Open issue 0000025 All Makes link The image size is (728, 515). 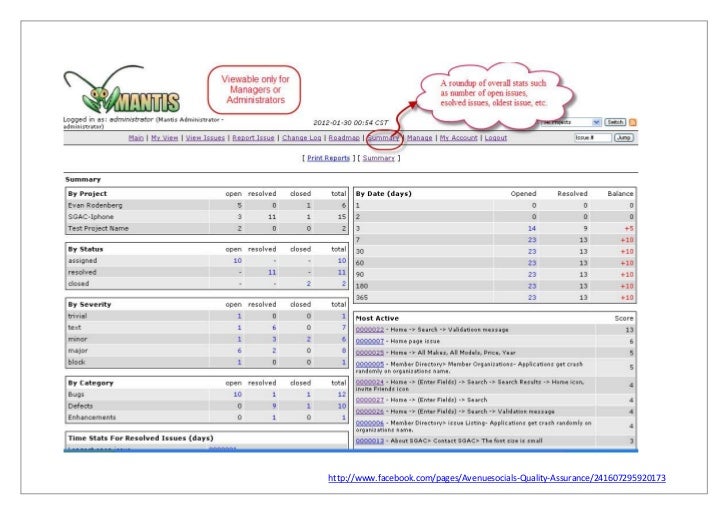[x=370, y=353]
